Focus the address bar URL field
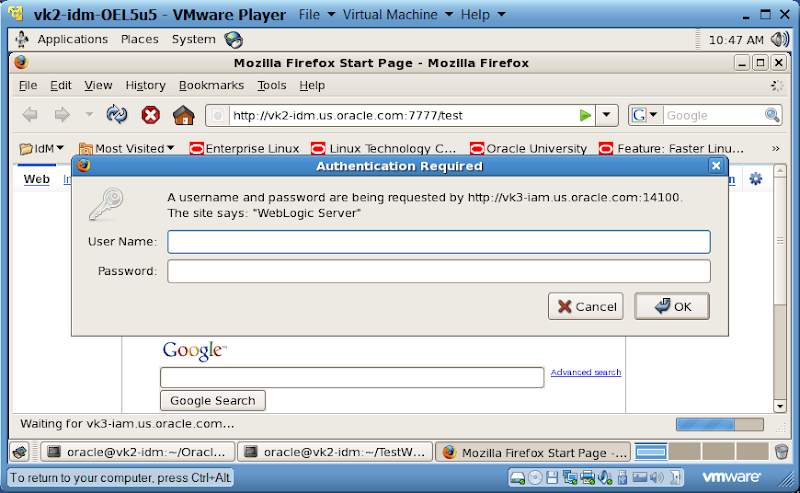The image size is (800, 493). tap(403, 115)
